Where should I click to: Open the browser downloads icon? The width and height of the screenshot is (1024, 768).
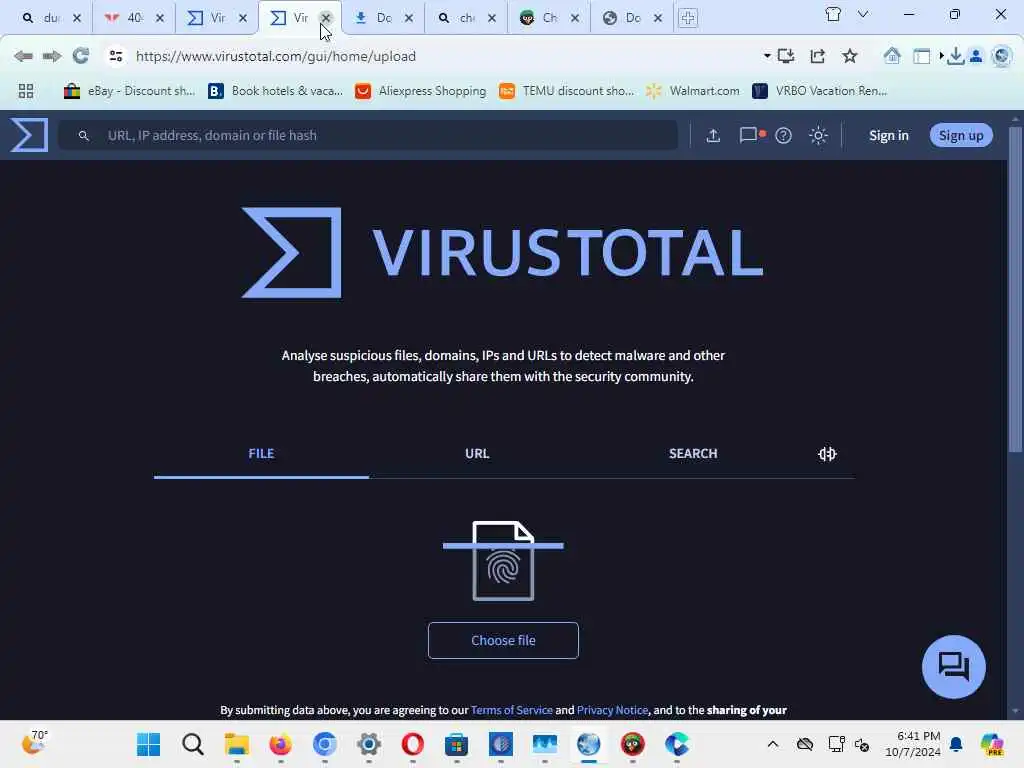tap(955, 56)
